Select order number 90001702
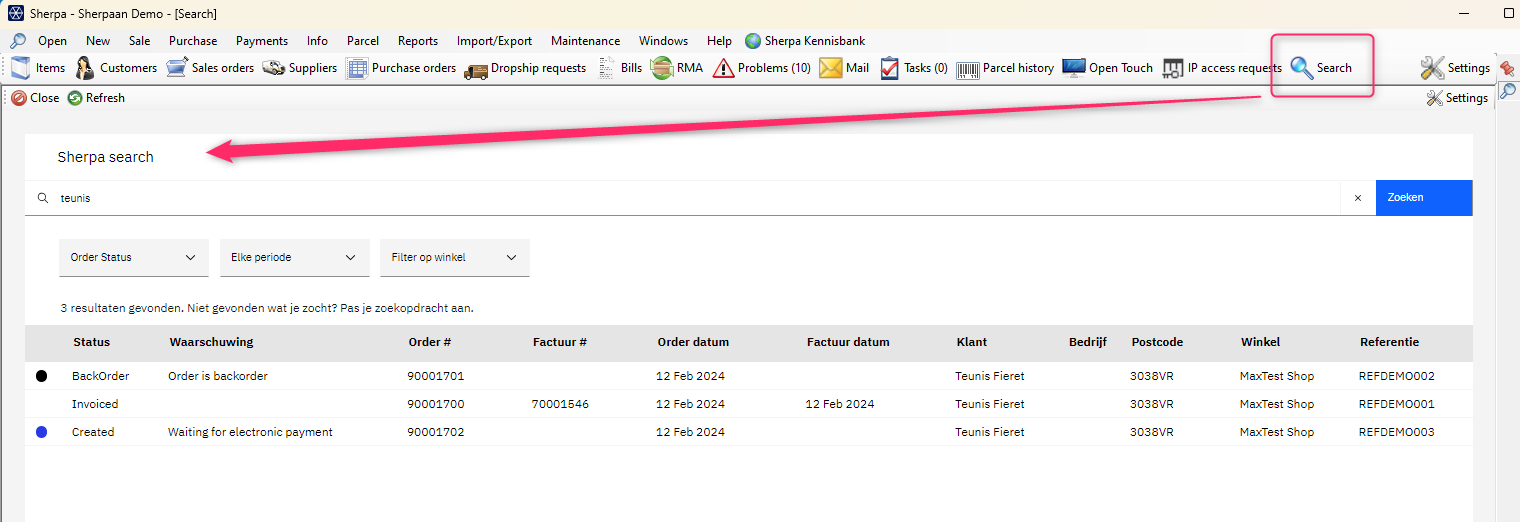The height and width of the screenshot is (522, 1520). (x=436, y=432)
